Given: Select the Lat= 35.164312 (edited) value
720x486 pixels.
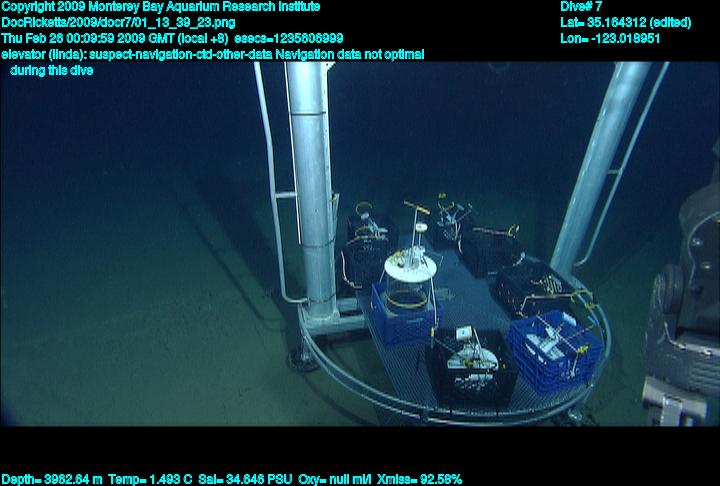Looking at the screenshot, I should [x=625, y=23].
